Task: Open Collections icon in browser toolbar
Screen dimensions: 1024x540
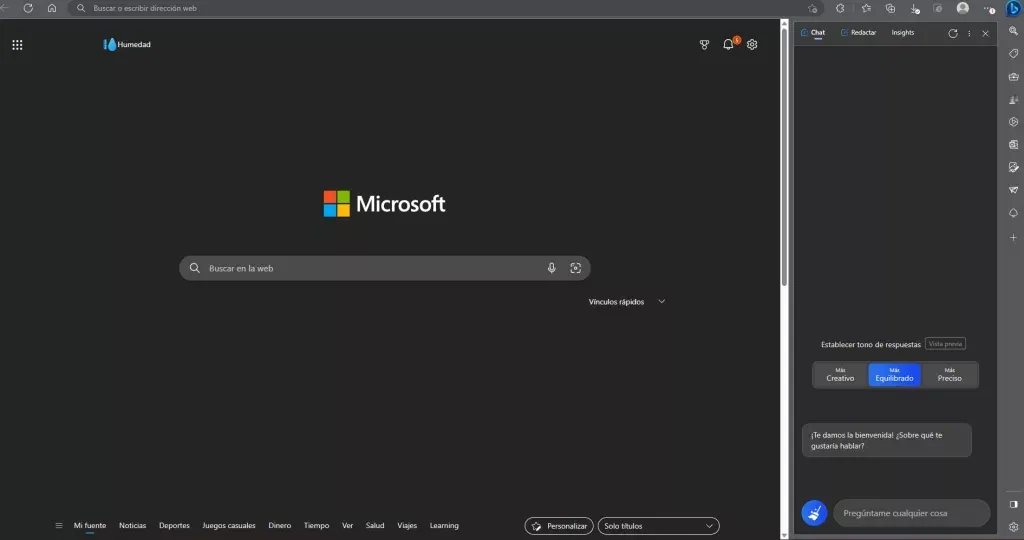Action: pos(890,8)
